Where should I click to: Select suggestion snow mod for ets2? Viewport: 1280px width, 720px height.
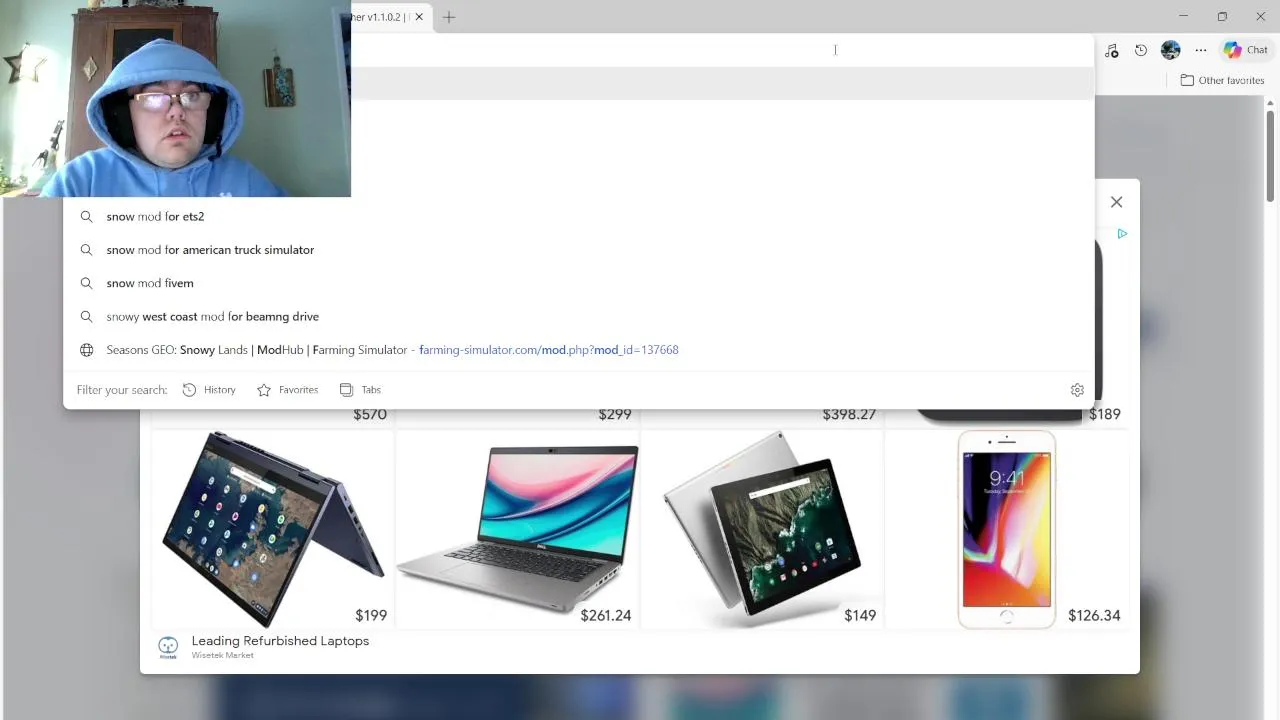(x=579, y=216)
